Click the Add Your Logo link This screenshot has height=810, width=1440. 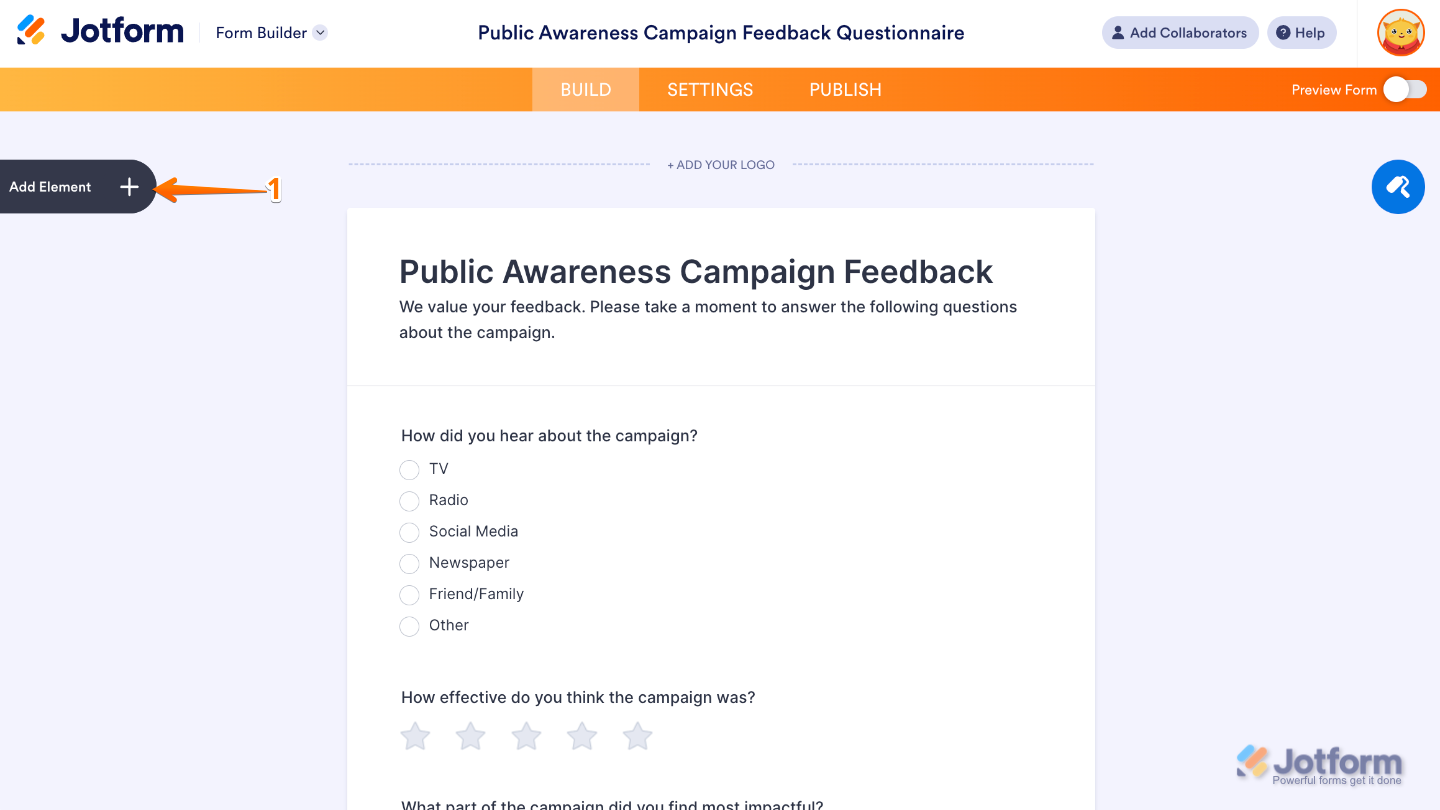pyautogui.click(x=721, y=165)
